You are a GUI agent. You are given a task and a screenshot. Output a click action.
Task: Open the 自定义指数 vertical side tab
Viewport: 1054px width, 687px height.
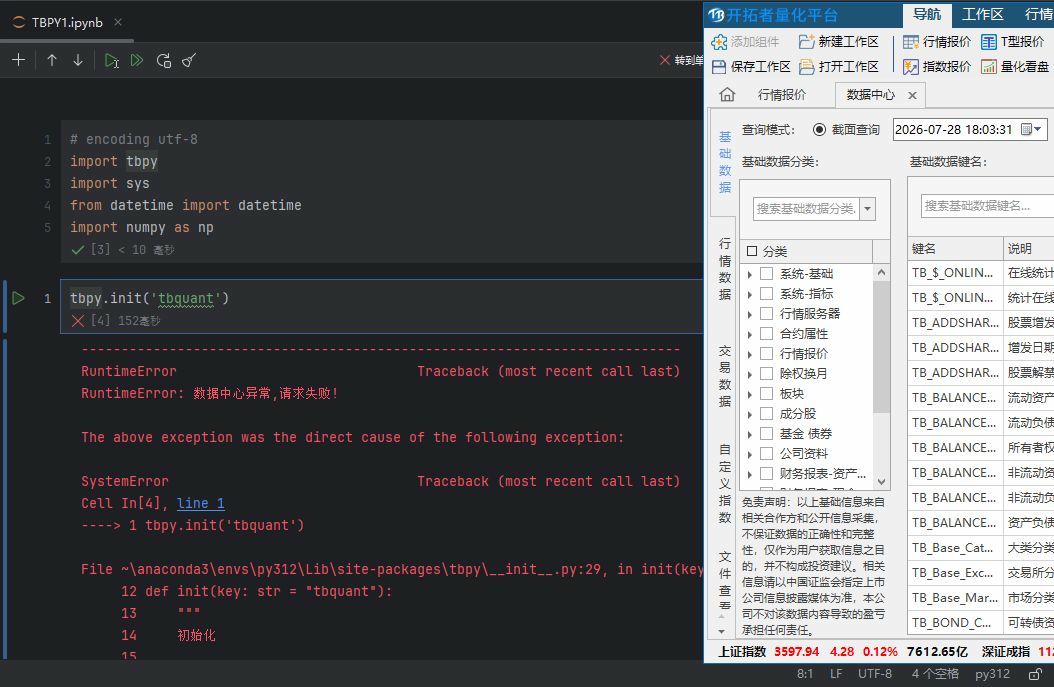pyautogui.click(x=725, y=483)
